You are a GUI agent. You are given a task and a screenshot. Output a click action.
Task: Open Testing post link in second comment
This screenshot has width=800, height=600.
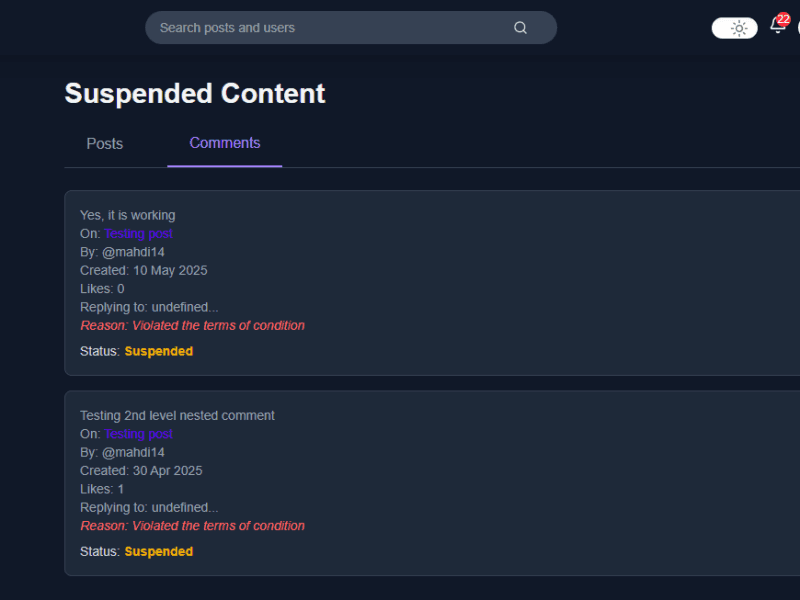coord(138,433)
